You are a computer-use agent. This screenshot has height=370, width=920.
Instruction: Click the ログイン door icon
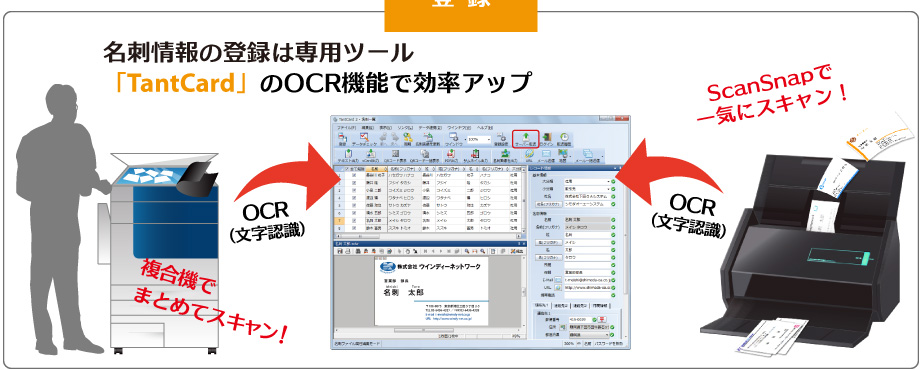[x=546, y=140]
